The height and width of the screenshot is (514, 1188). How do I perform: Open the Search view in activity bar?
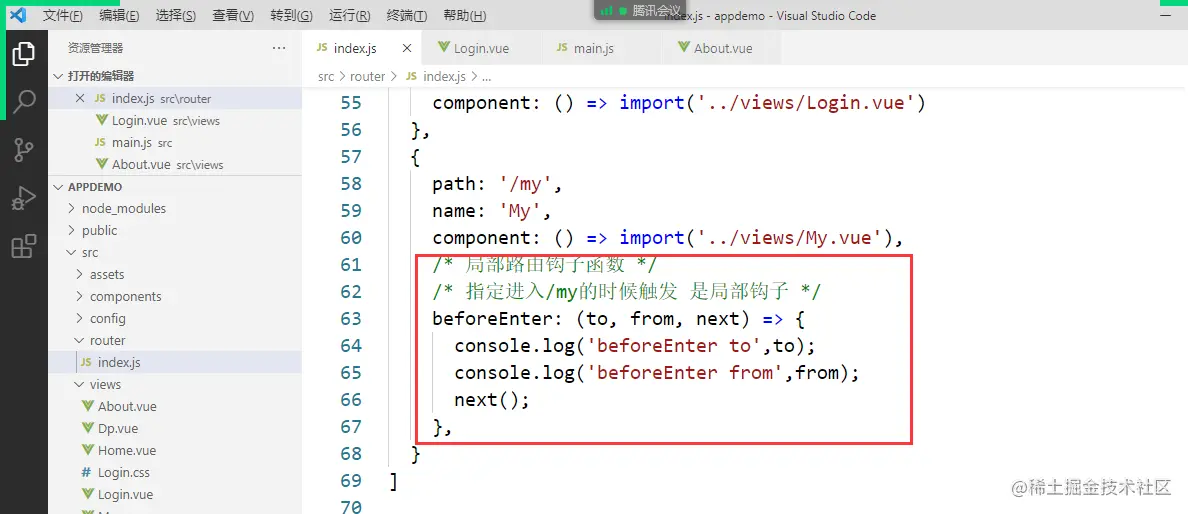point(23,101)
